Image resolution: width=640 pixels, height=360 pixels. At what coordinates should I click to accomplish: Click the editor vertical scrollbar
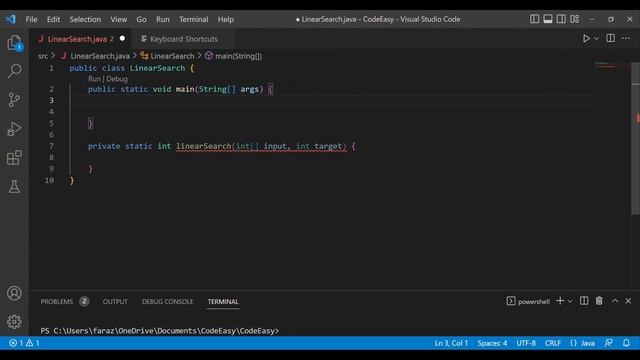[636, 139]
